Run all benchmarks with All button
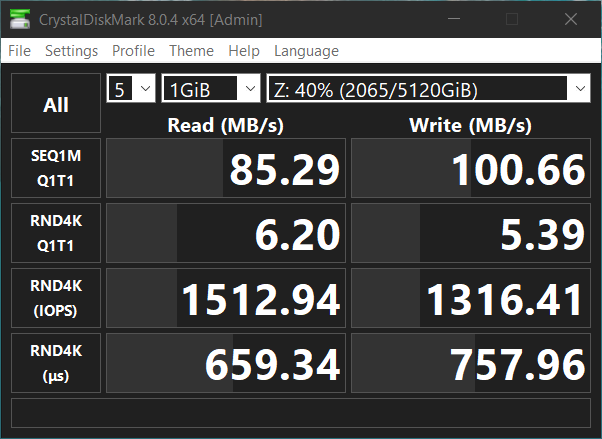Image resolution: width=602 pixels, height=439 pixels. (x=56, y=103)
